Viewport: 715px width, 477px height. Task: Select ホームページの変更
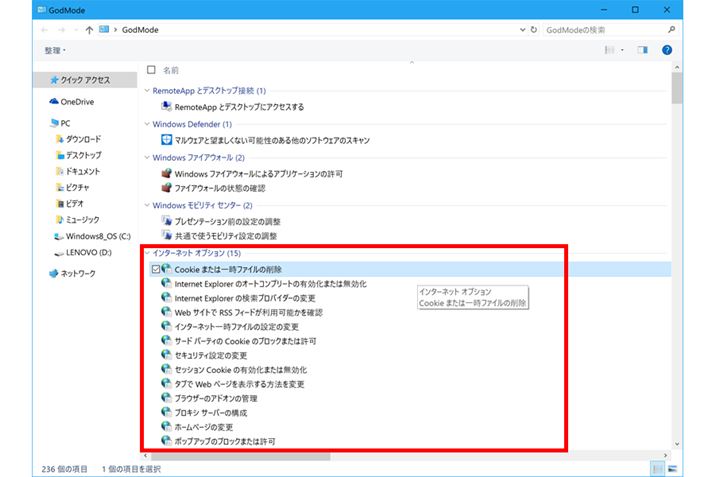(x=204, y=427)
